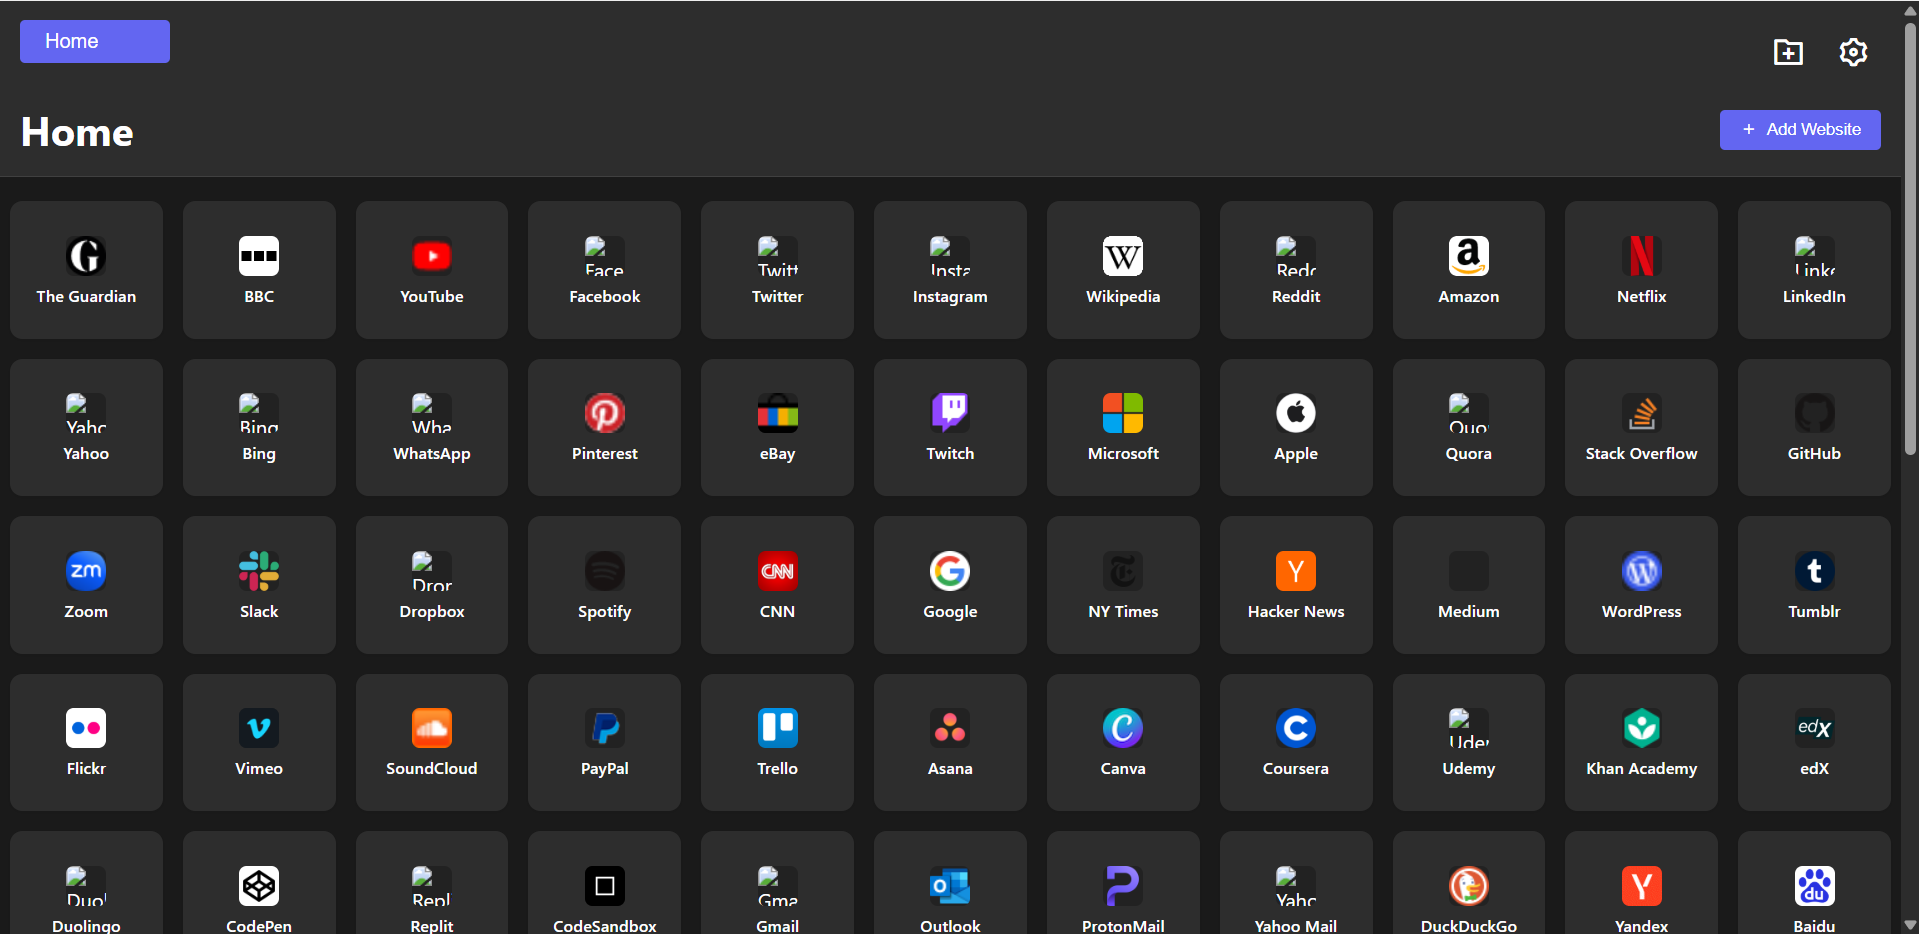Open the Pinterest icon tile
The height and width of the screenshot is (934, 1919).
(604, 427)
